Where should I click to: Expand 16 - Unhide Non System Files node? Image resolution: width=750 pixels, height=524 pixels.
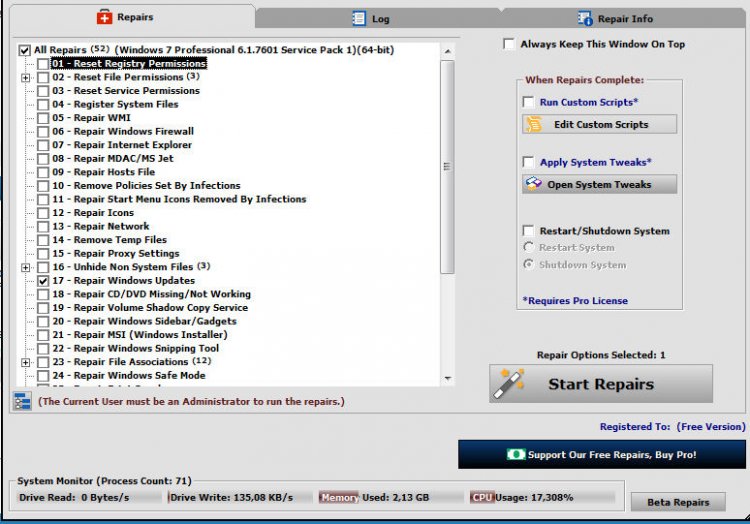[x=25, y=267]
